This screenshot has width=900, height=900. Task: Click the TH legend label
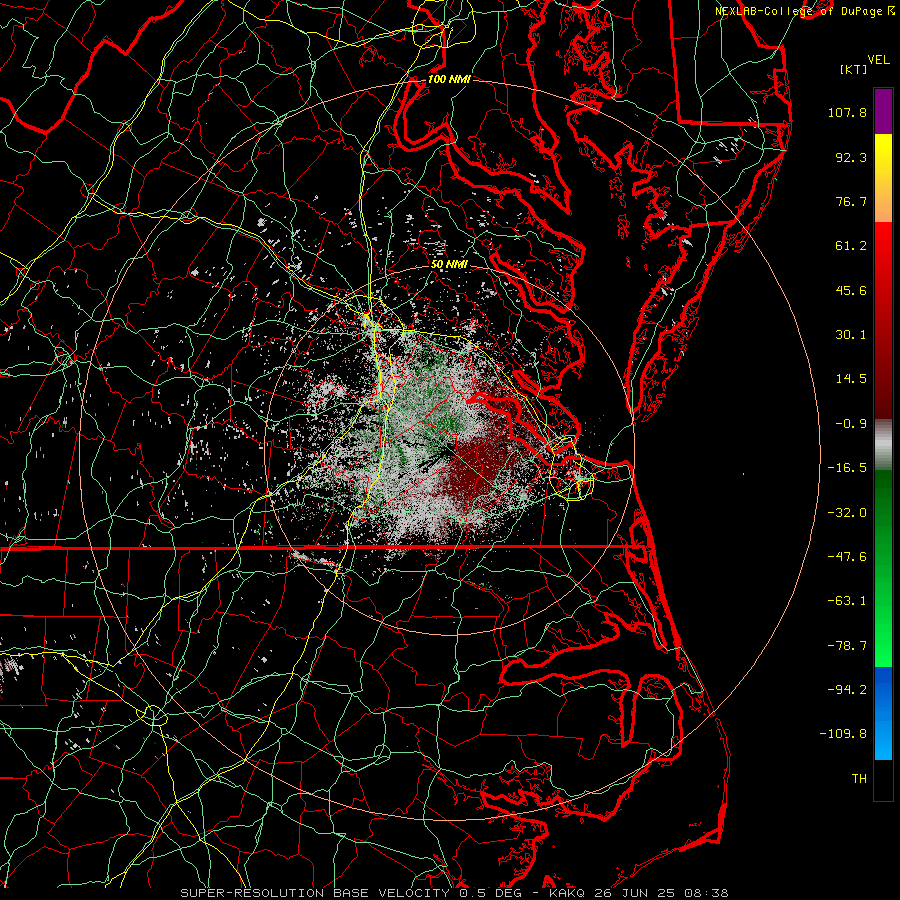pos(859,779)
